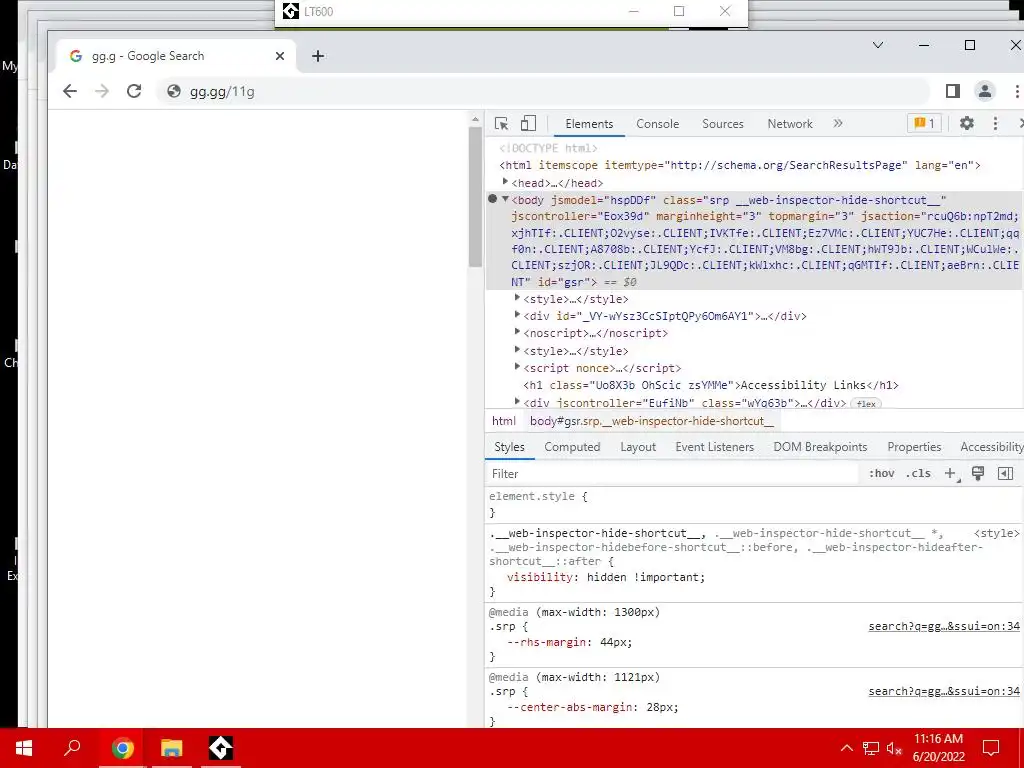The width and height of the screenshot is (1024, 768).
Task: Add new style rule plus icon
Action: (951, 473)
